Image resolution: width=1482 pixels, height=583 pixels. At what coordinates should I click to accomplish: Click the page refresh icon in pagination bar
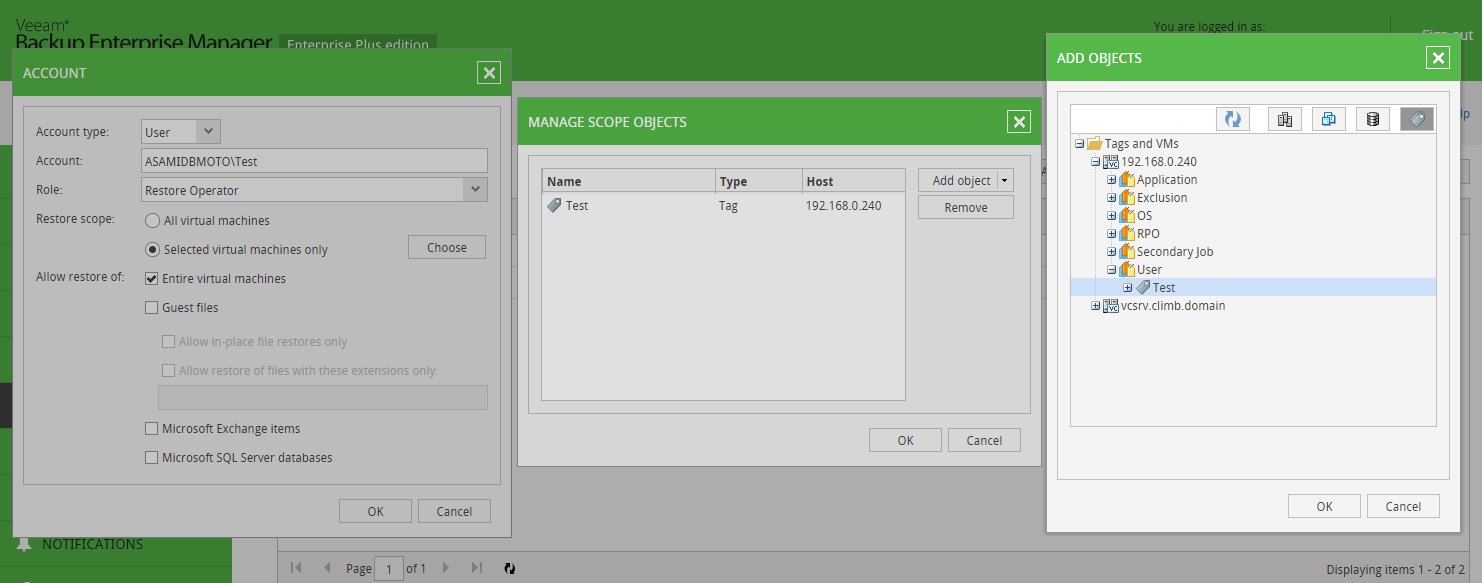pyautogui.click(x=509, y=568)
